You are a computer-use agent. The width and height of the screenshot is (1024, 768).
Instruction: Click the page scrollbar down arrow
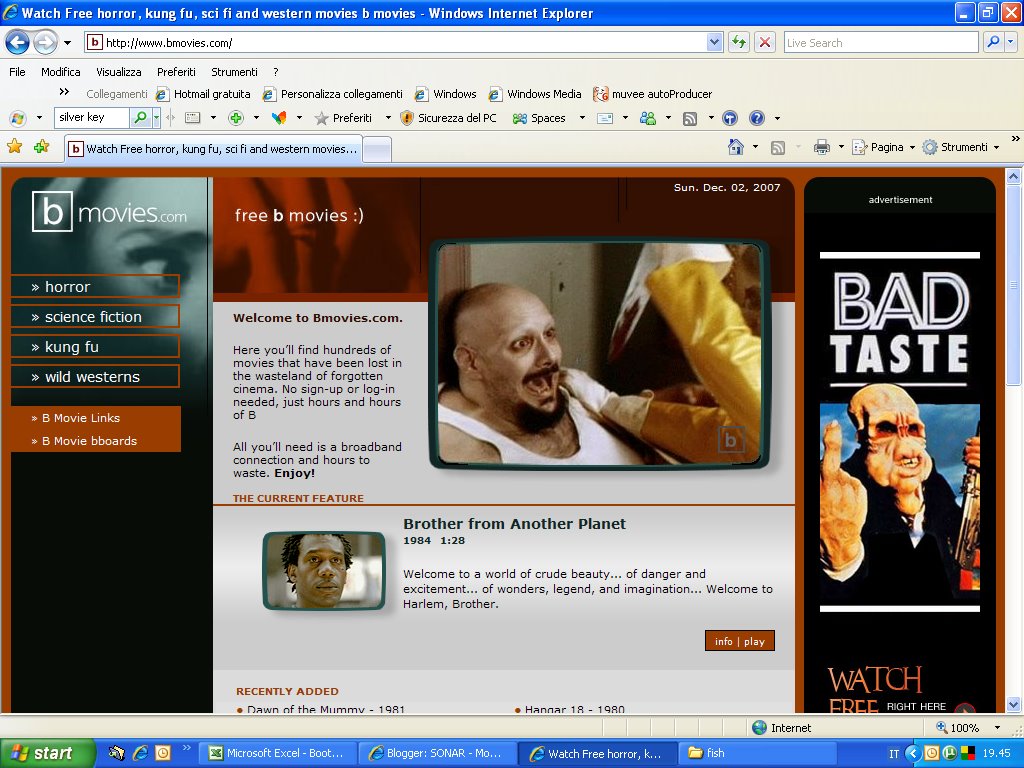1013,705
